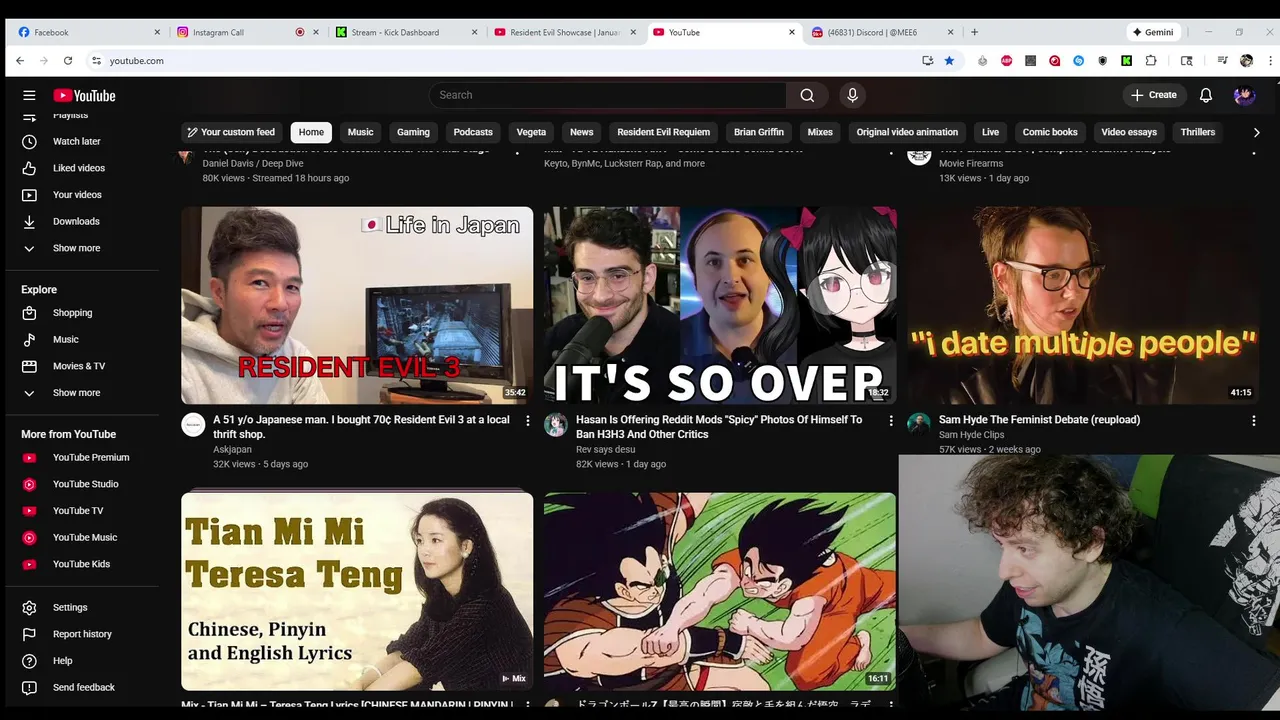Image resolution: width=1280 pixels, height=720 pixels.
Task: Switch to the Stream - Kick Dashboard tab
Action: [x=407, y=32]
